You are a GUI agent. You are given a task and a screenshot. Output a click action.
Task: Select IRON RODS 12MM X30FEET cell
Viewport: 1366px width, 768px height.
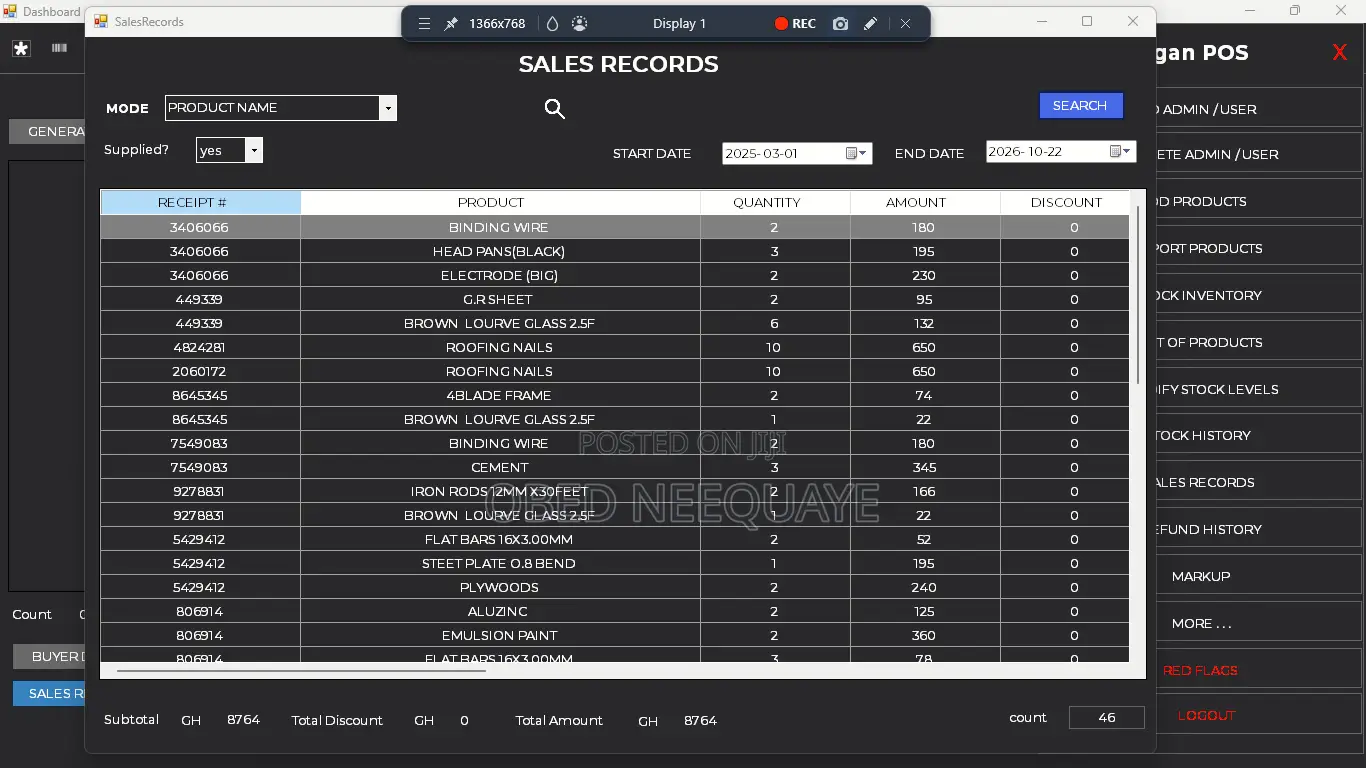coord(500,491)
